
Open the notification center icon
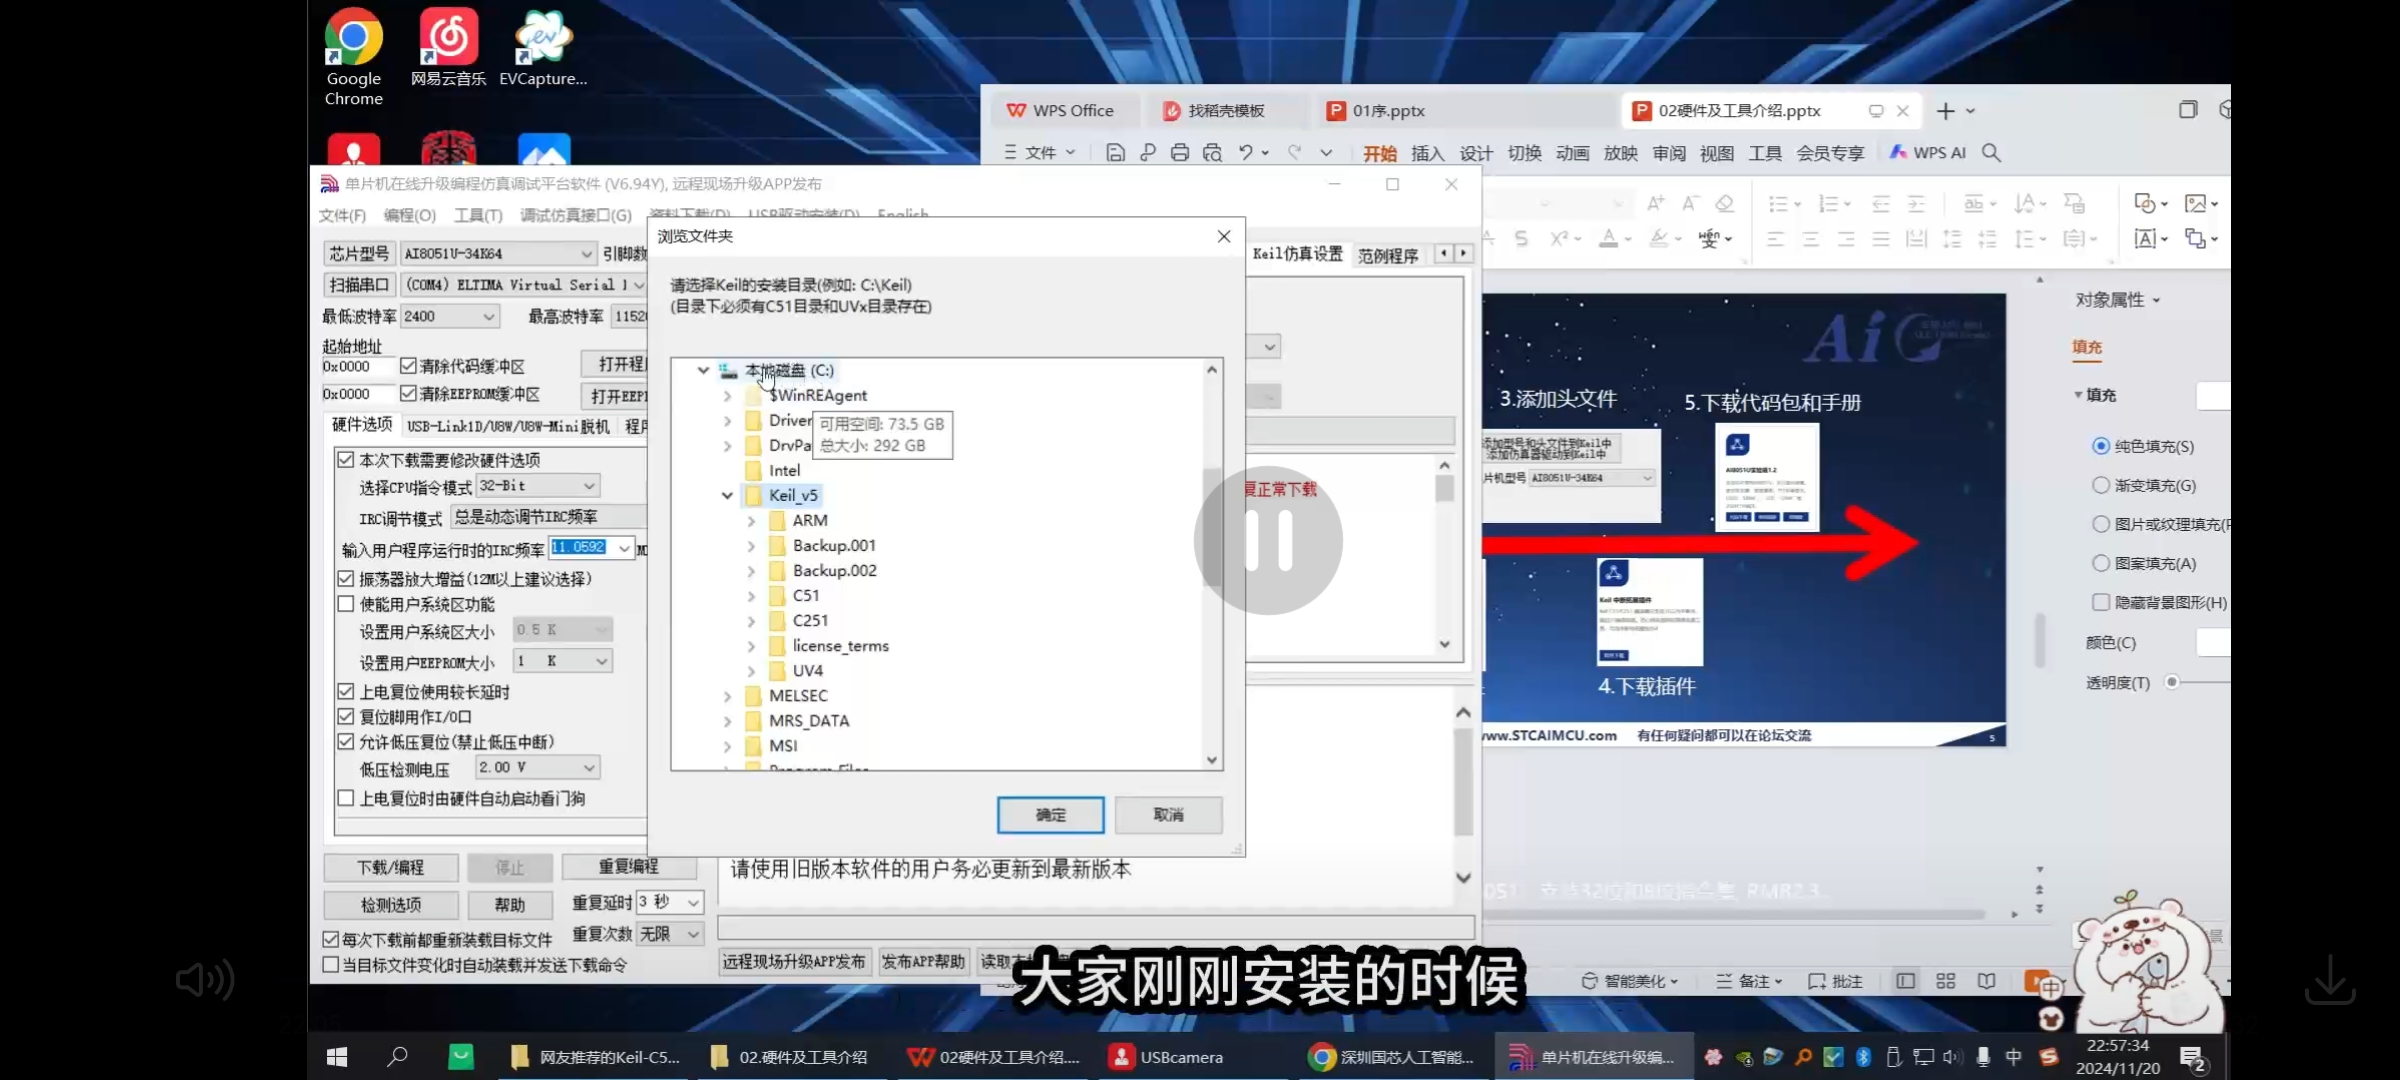(2193, 1058)
